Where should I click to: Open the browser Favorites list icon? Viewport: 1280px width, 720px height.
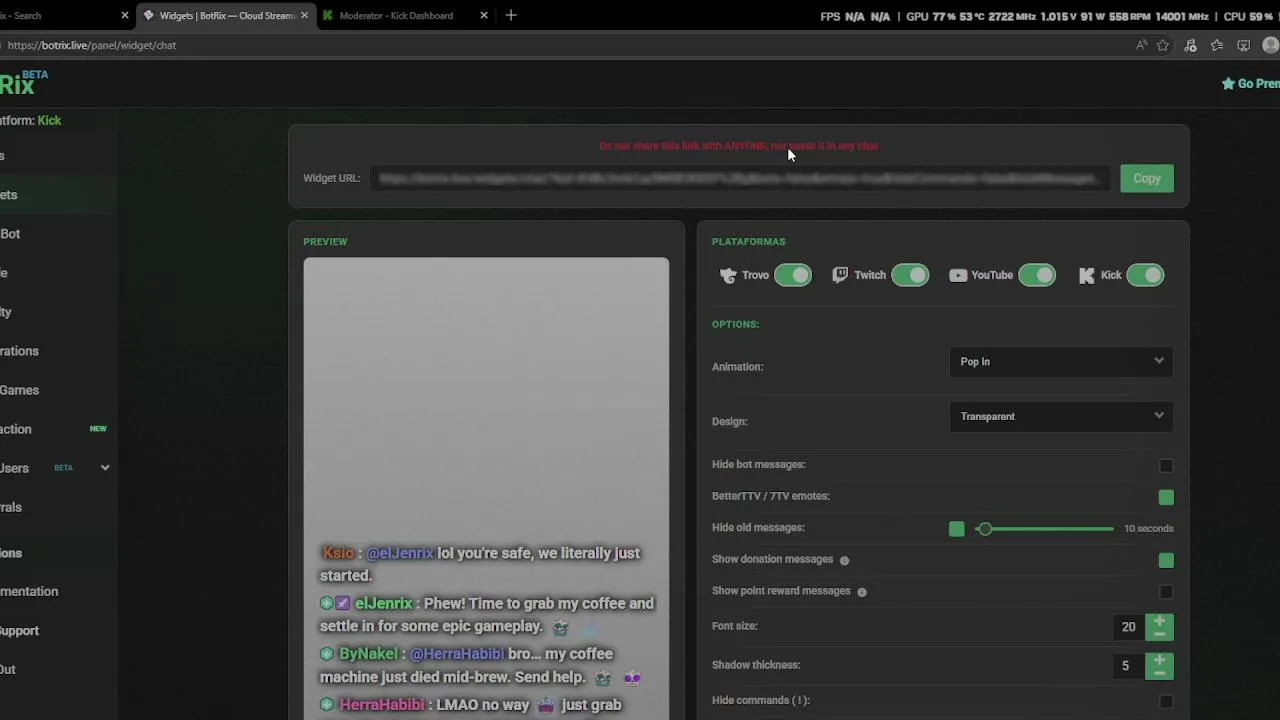tap(1217, 45)
